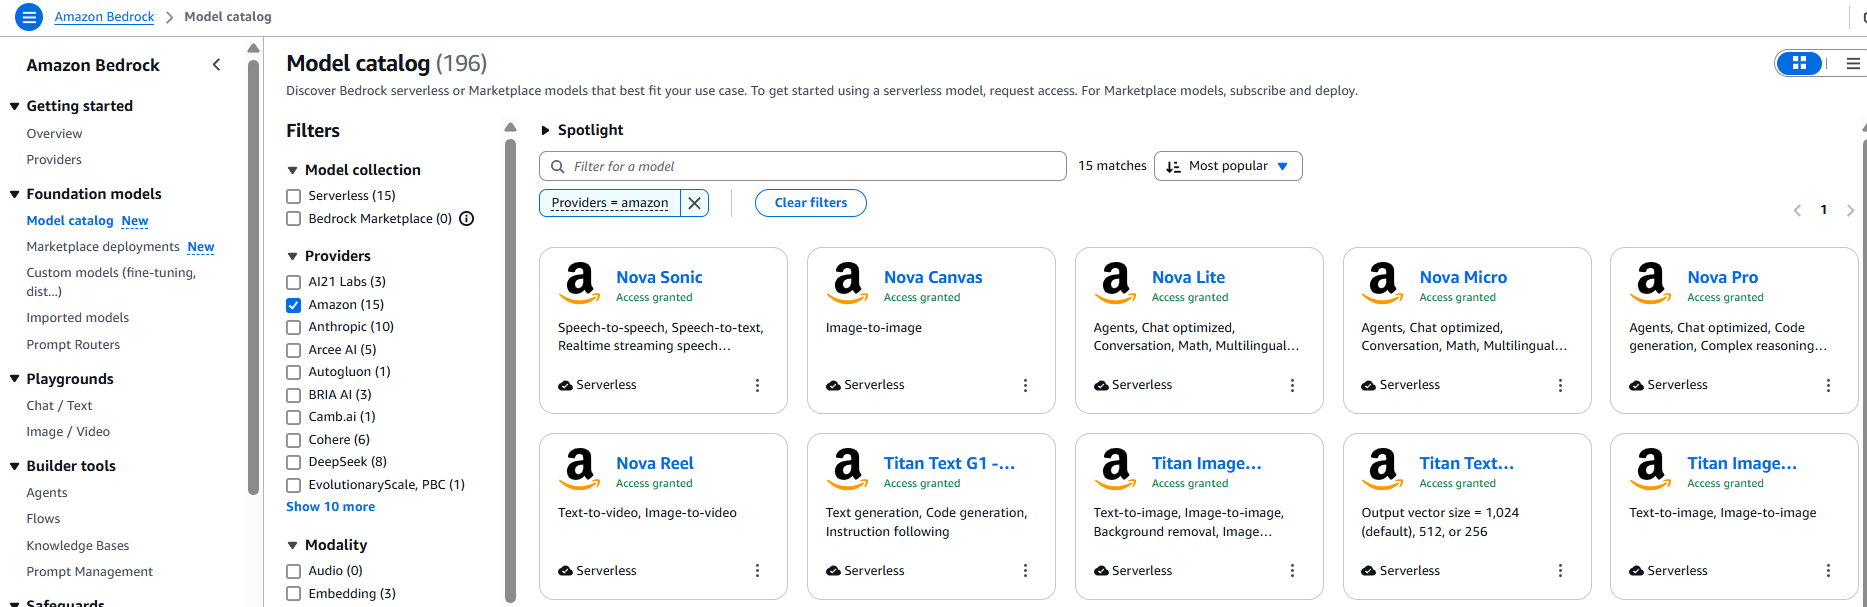The image size is (1867, 607).
Task: Open the Nova Sonic model link
Action: click(659, 277)
